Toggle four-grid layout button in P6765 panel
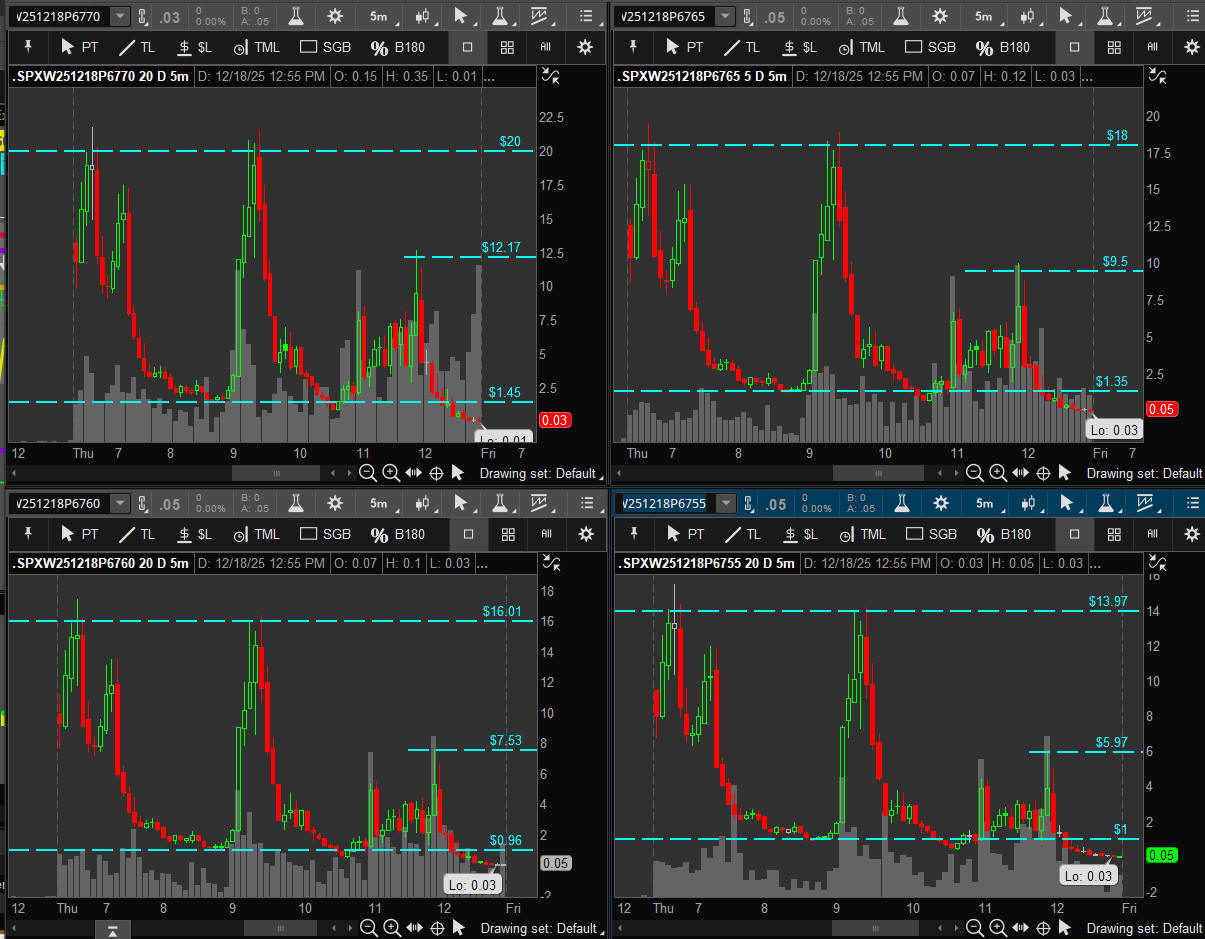The height and width of the screenshot is (939, 1205). tap(1114, 47)
